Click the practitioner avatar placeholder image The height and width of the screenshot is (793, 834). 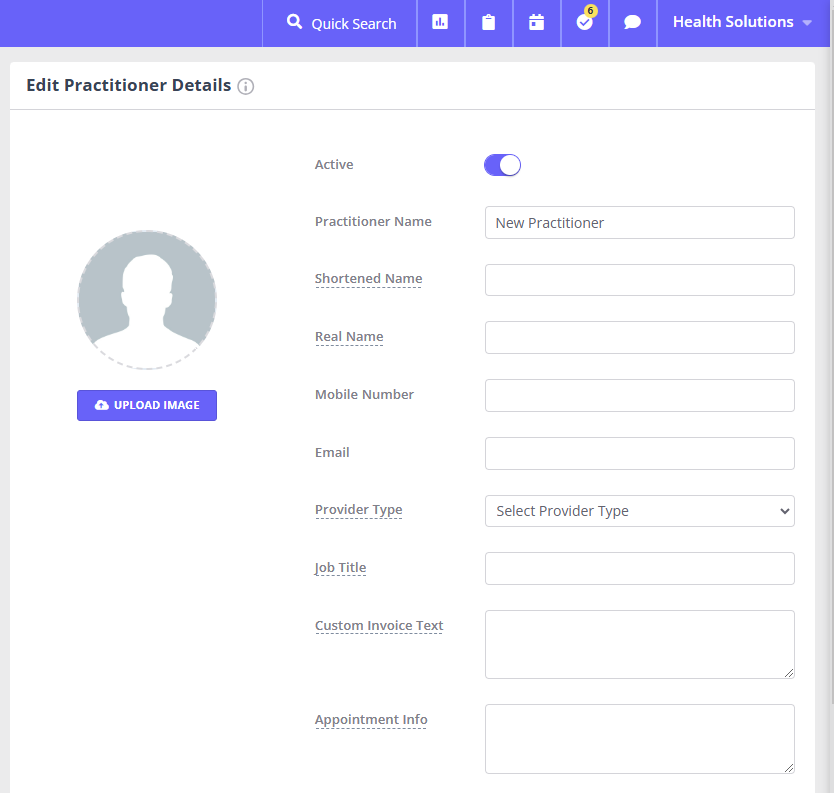pos(147,299)
